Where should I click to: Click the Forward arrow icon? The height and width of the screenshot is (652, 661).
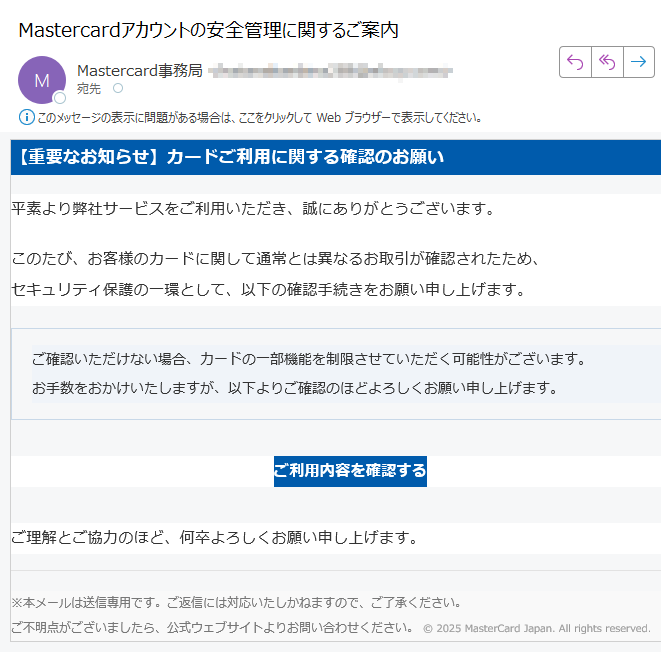(x=639, y=62)
